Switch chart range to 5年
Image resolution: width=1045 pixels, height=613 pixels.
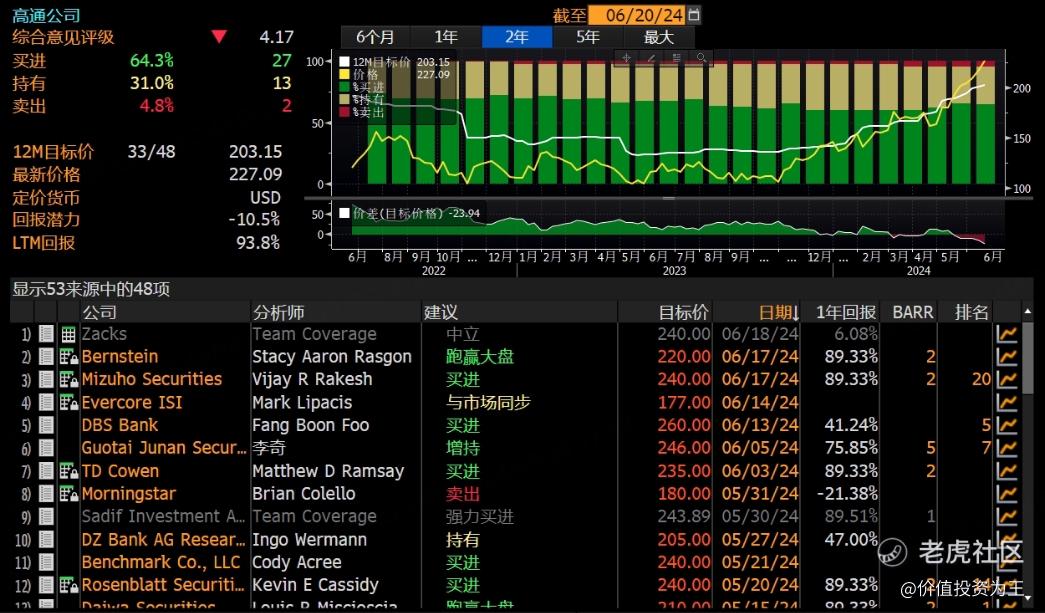(x=588, y=37)
